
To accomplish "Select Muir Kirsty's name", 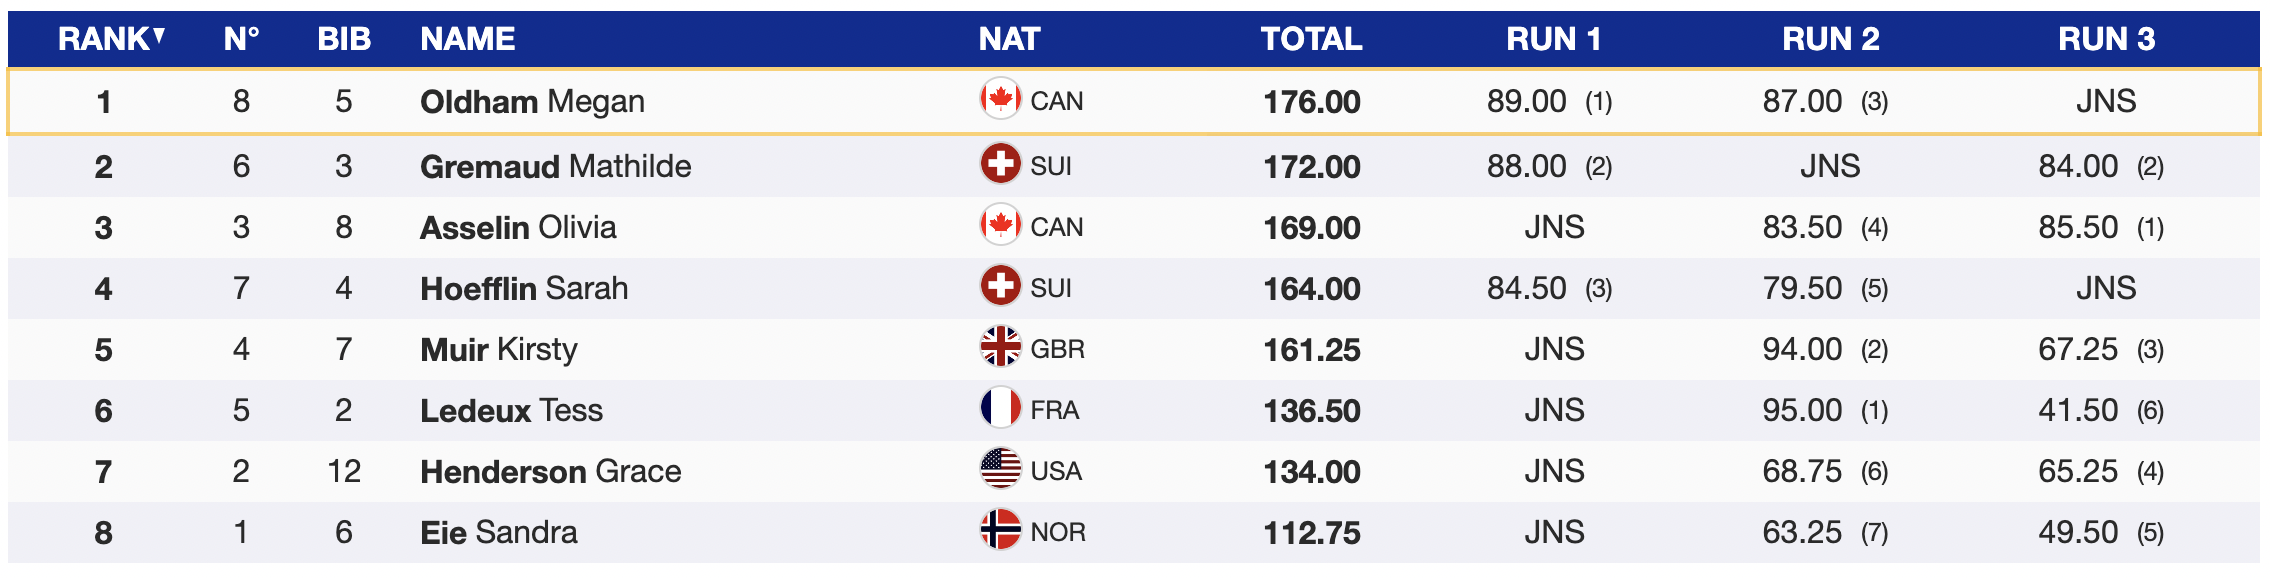I will 498,349.
